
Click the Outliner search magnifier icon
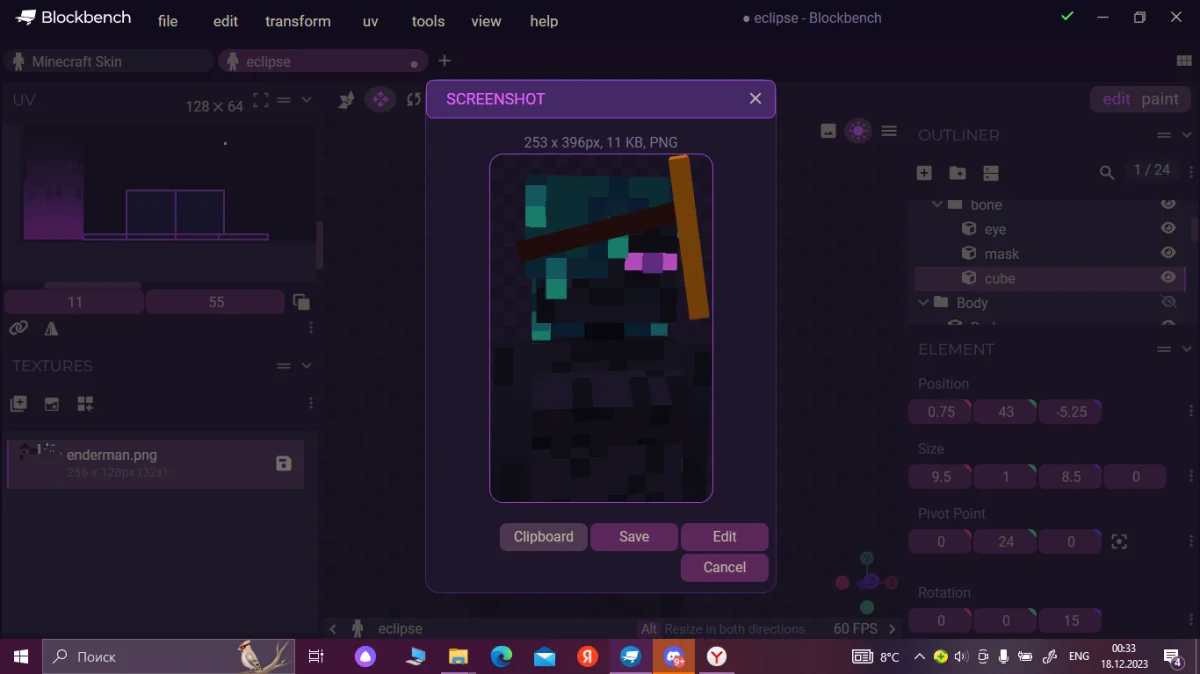pos(1107,172)
